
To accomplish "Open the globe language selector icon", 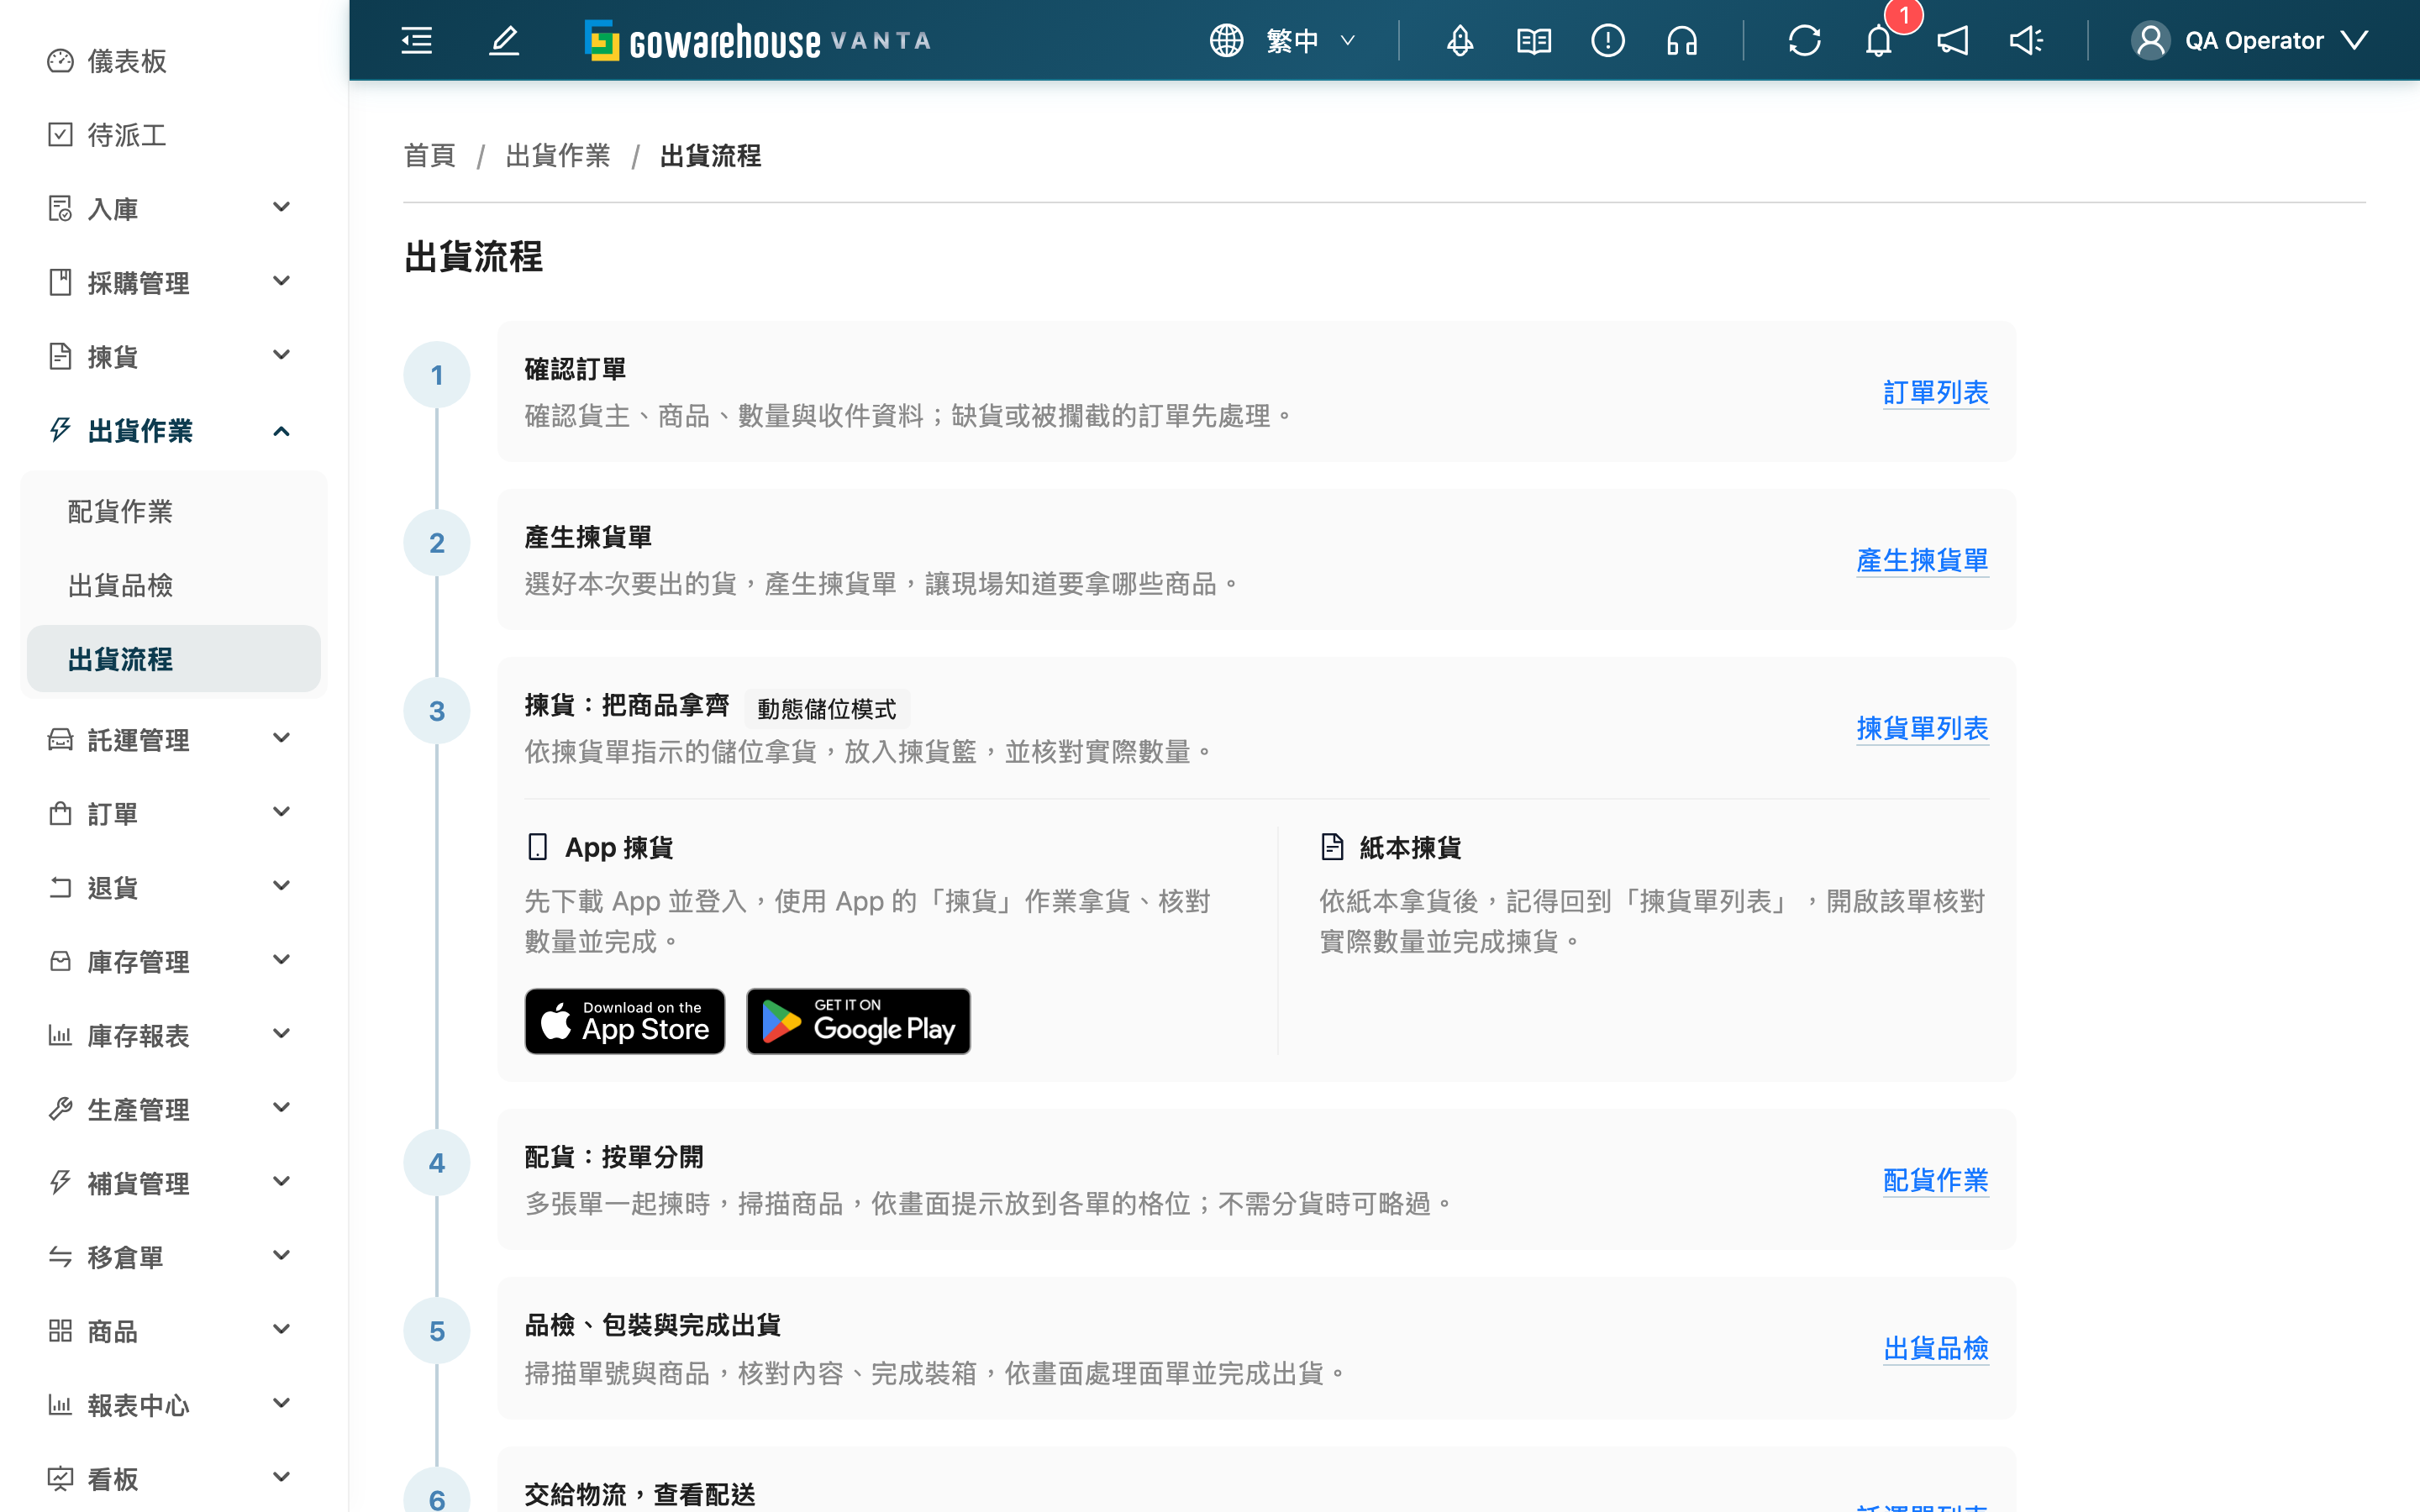I will [1226, 41].
